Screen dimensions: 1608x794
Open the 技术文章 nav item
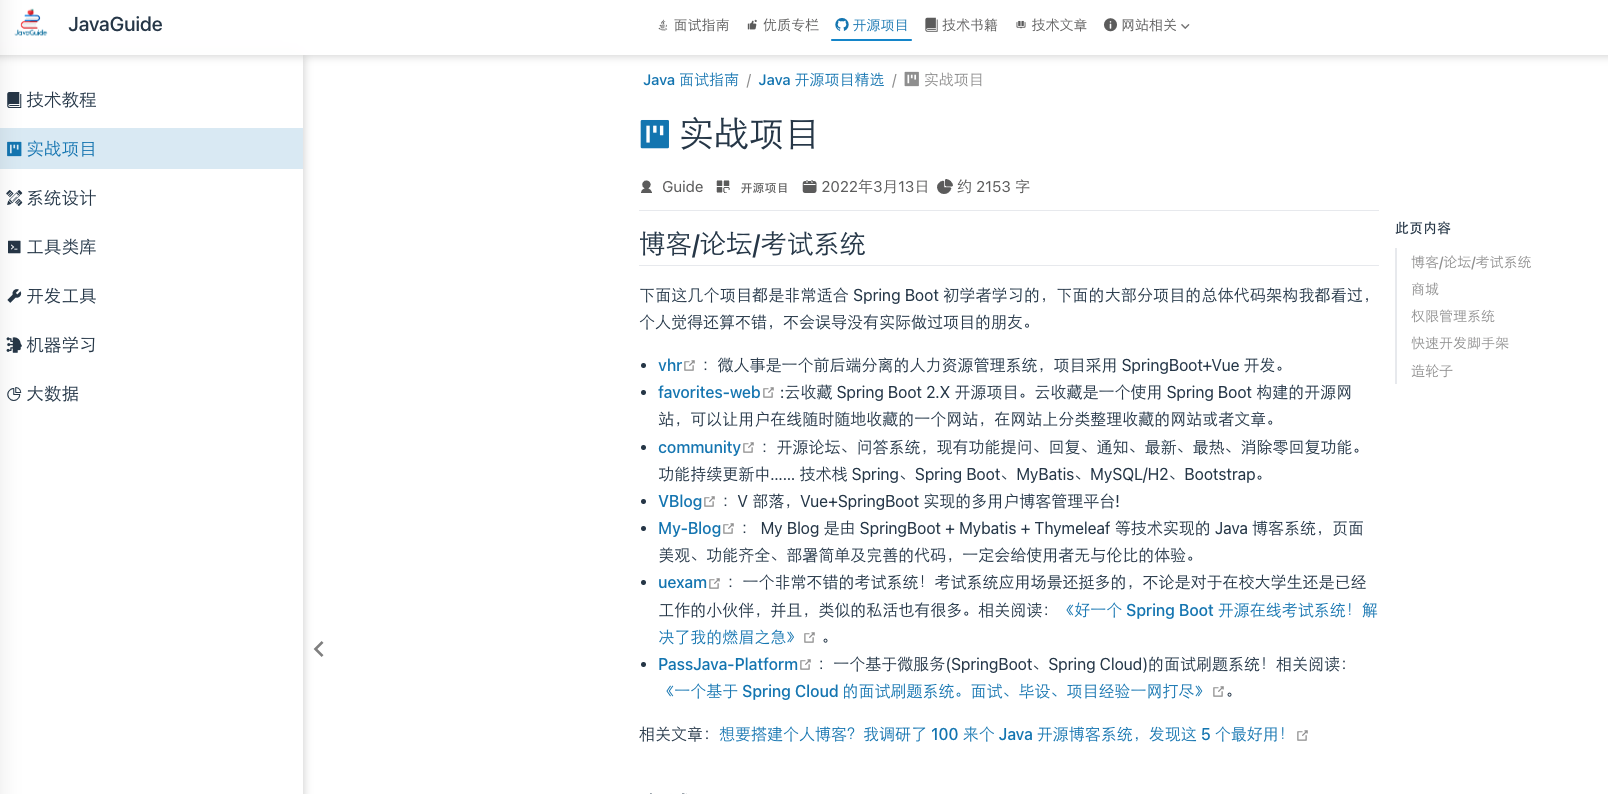(1051, 25)
